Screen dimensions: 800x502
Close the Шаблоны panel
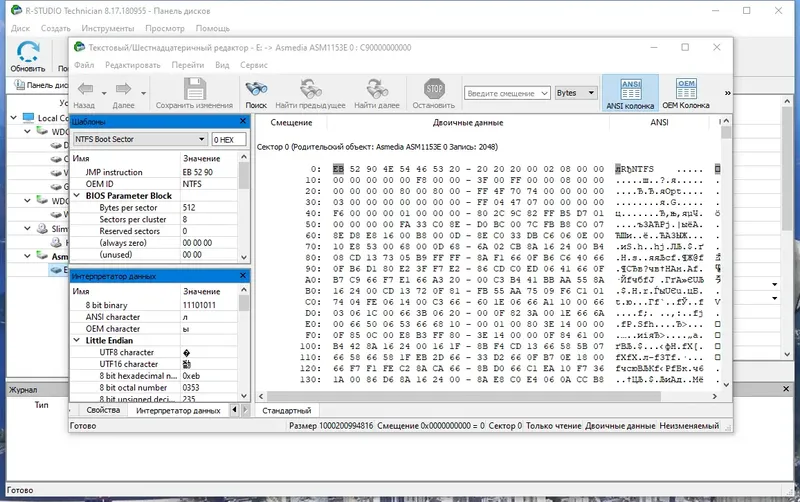coord(243,121)
